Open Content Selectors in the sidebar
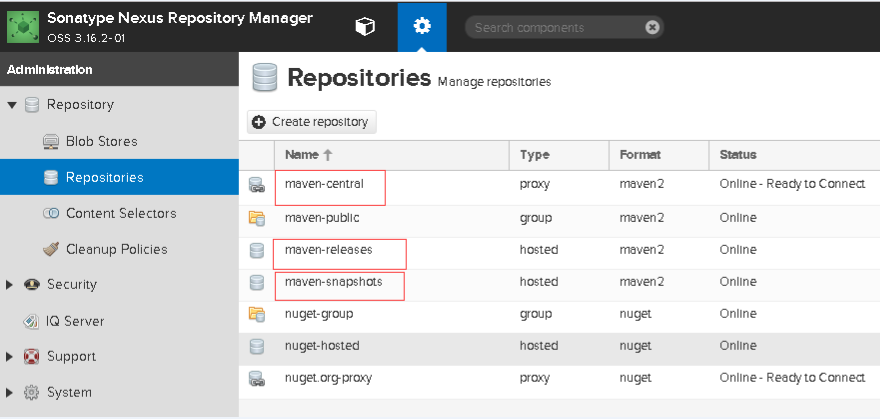880x419 pixels. 120,213
